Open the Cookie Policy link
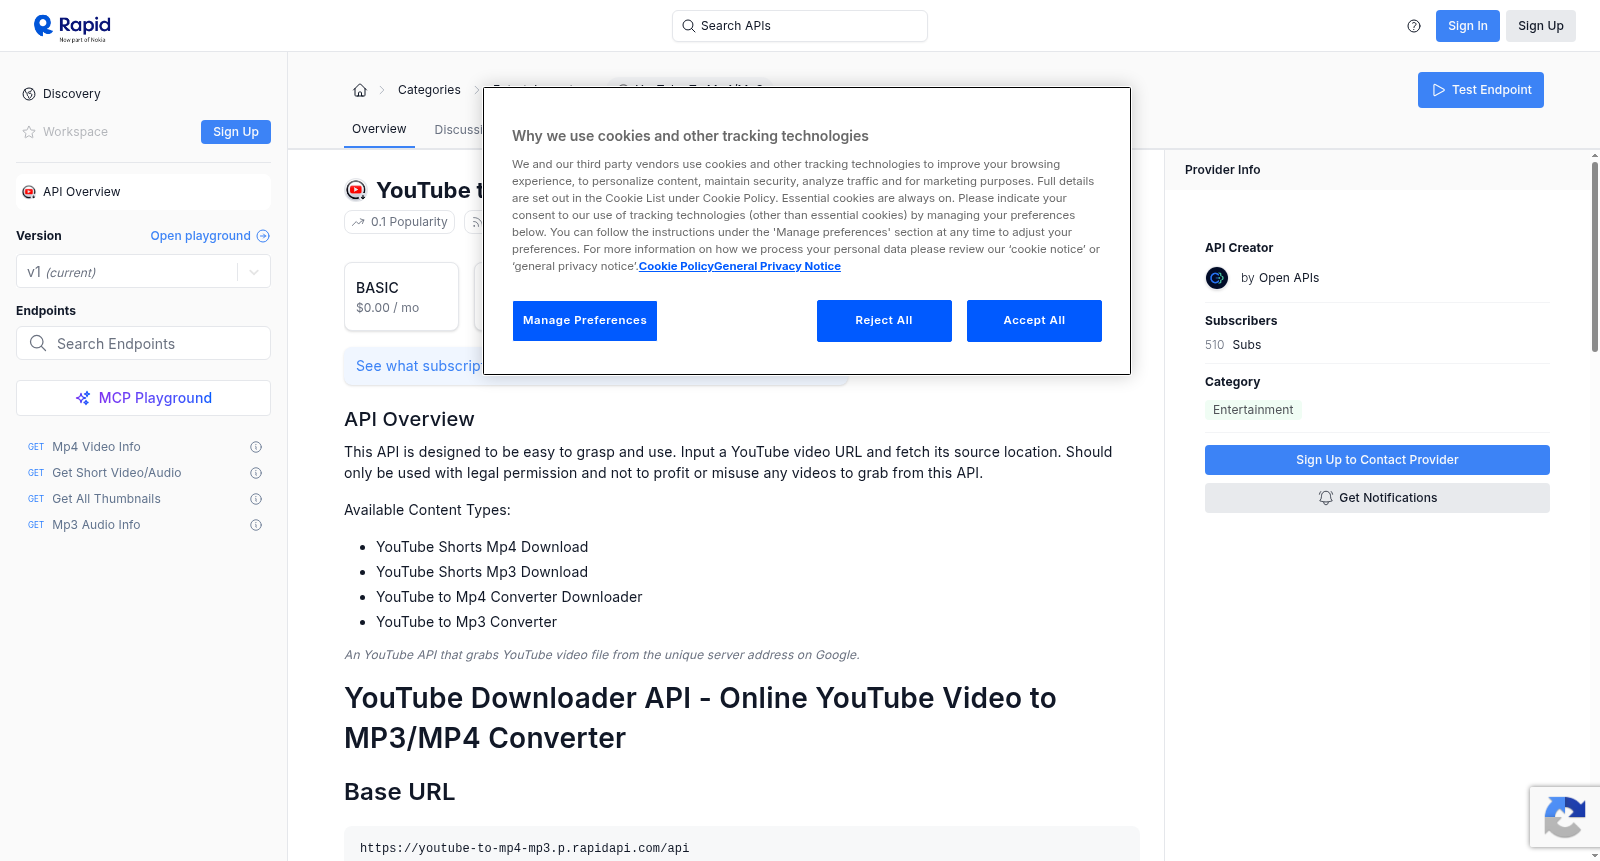This screenshot has width=1600, height=861. [x=676, y=266]
